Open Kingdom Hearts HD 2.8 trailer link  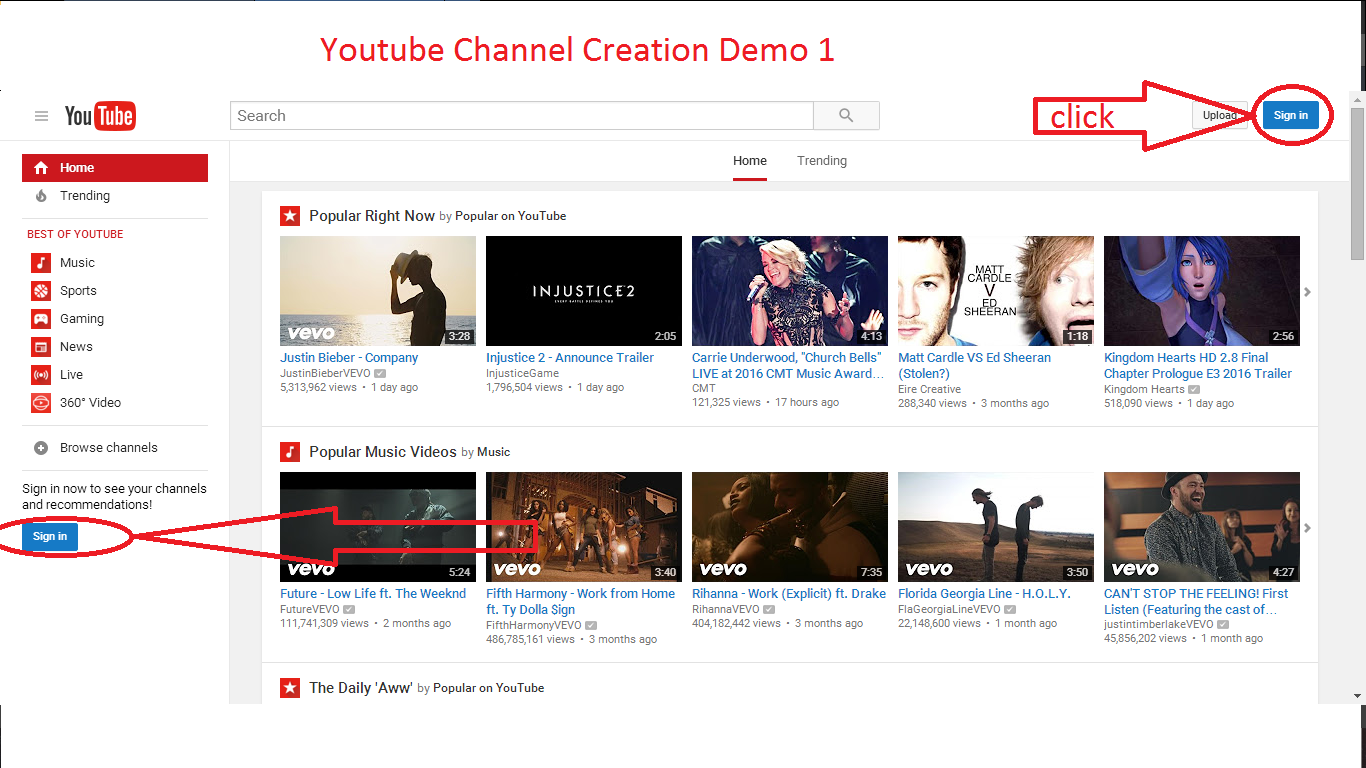[1198, 366]
